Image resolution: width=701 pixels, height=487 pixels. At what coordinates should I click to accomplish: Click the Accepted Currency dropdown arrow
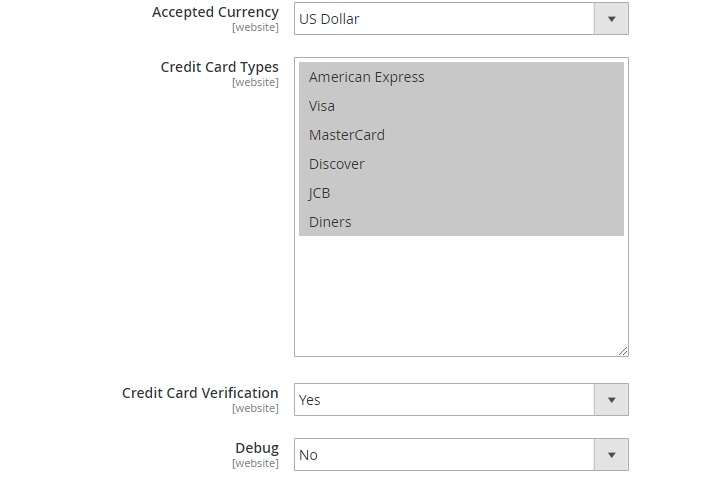pyautogui.click(x=611, y=18)
